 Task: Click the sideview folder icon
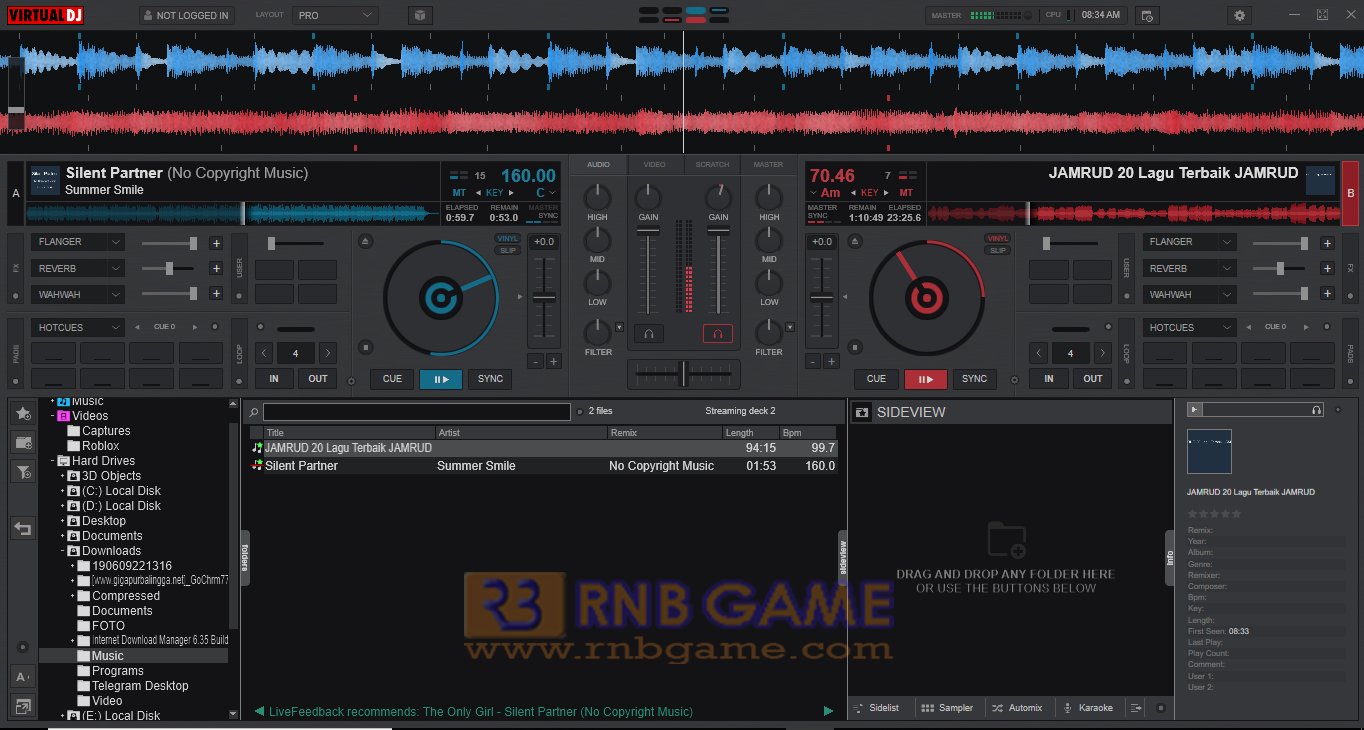[862, 412]
